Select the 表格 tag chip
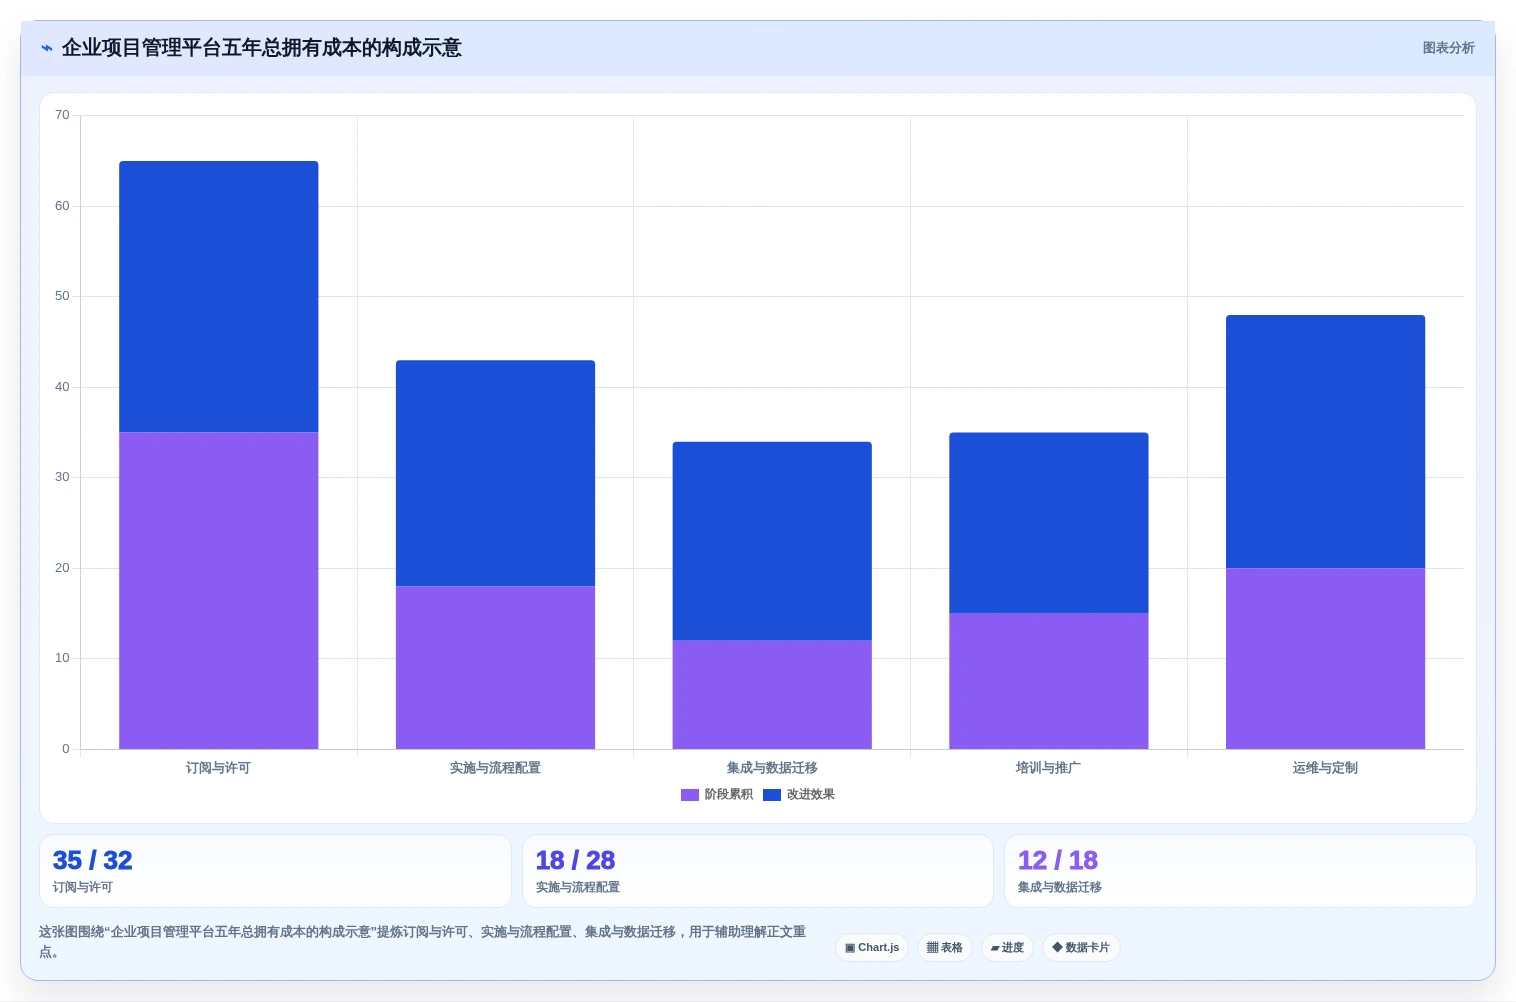Viewport: 1516px width, 1002px height. (945, 948)
